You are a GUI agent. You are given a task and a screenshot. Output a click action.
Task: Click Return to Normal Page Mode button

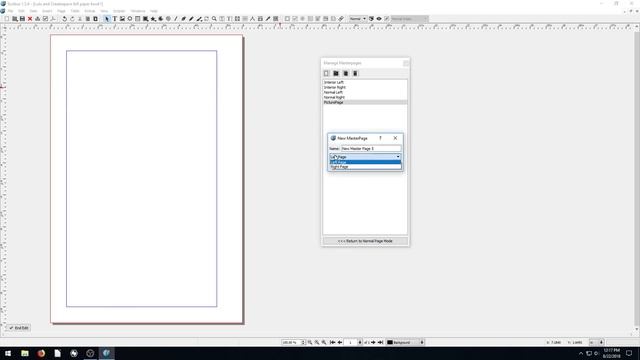tap(365, 241)
